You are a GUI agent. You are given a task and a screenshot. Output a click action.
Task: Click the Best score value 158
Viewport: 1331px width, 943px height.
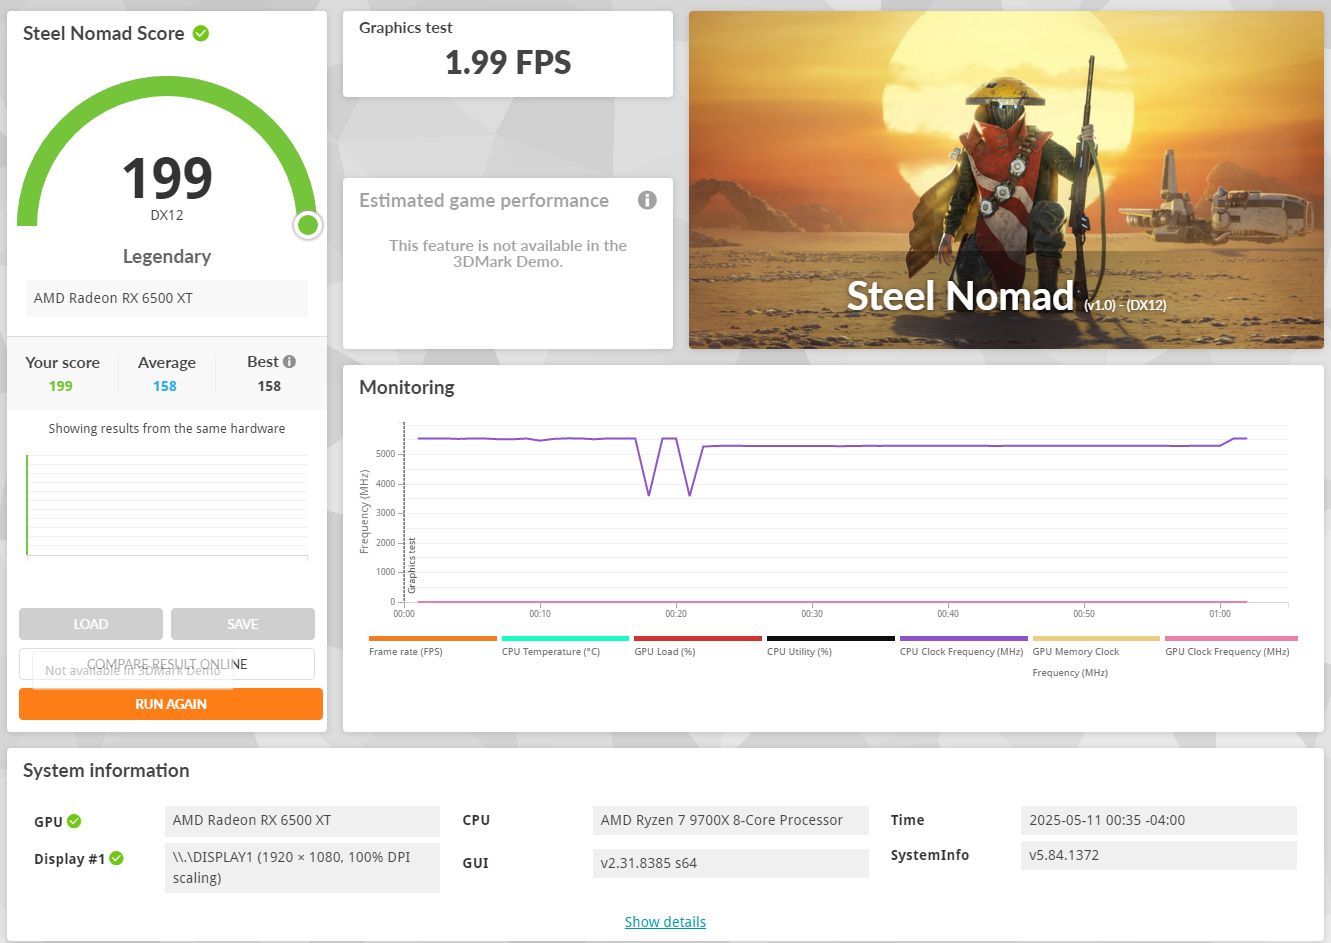pyautogui.click(x=269, y=386)
